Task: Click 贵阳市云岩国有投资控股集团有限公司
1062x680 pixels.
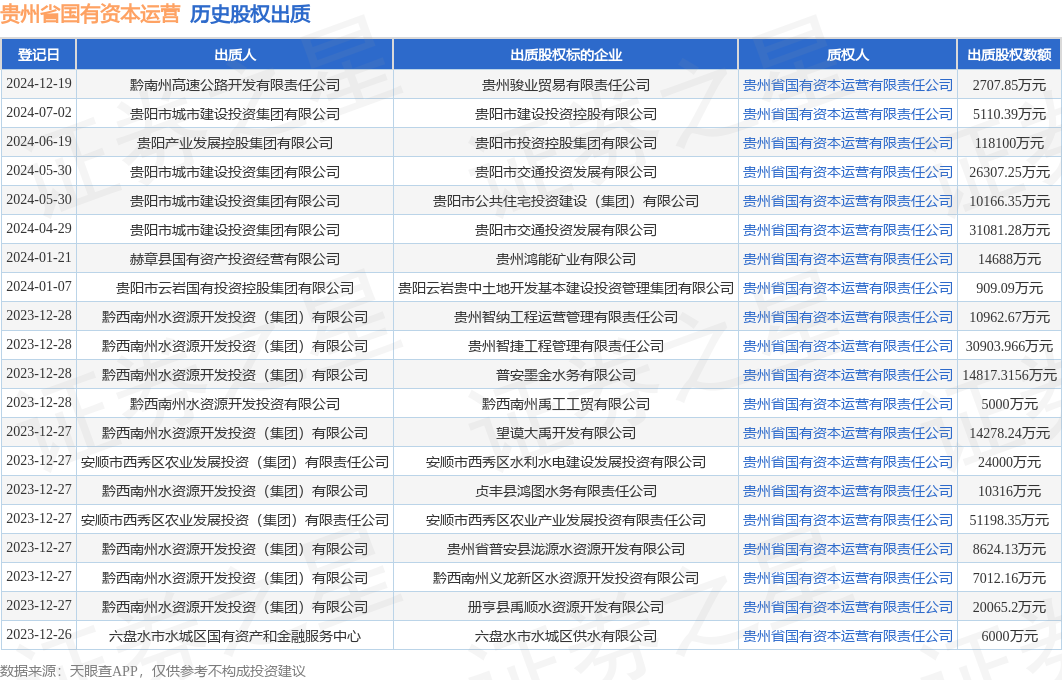Action: coord(235,289)
